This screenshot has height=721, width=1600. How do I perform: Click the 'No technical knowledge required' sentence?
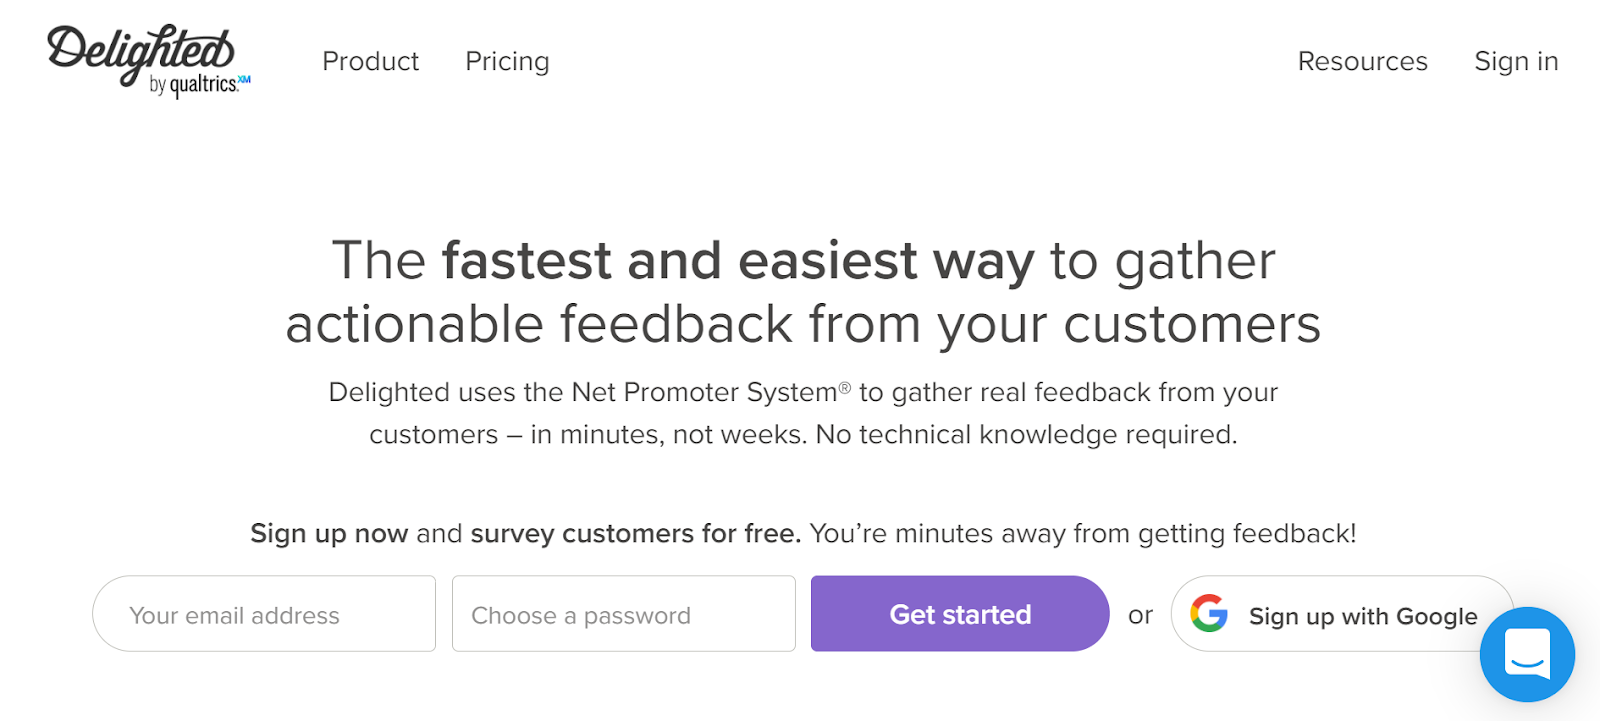[x=1026, y=435]
